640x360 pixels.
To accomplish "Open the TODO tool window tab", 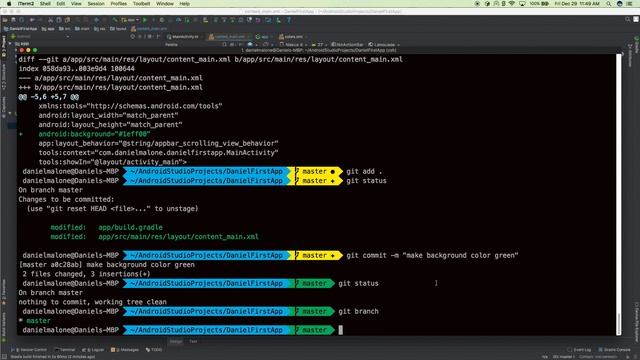I will click(x=154, y=350).
